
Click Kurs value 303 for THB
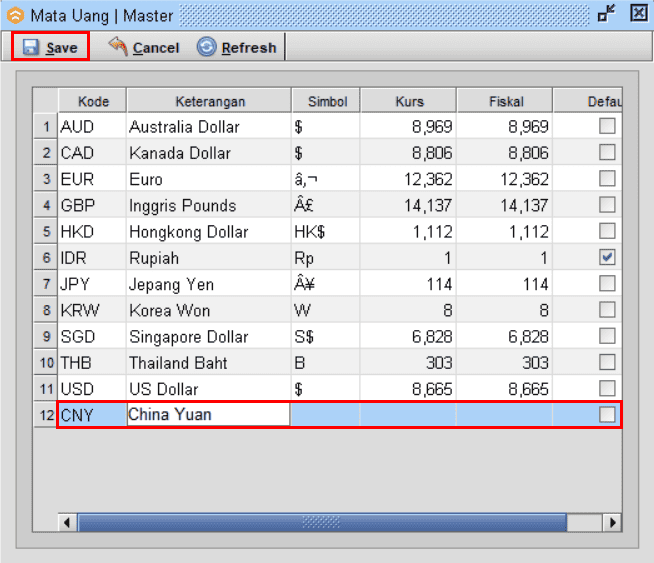[408, 362]
